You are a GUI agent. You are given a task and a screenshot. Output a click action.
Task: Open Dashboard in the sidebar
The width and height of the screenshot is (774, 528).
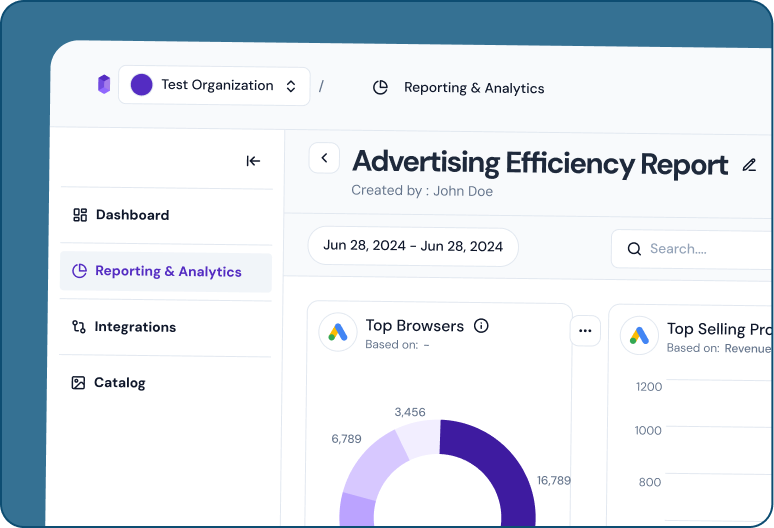[x=166, y=215]
